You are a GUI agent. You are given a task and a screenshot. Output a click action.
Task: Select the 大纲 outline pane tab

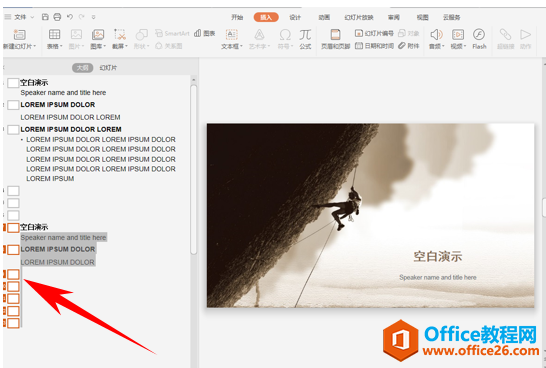point(83,68)
